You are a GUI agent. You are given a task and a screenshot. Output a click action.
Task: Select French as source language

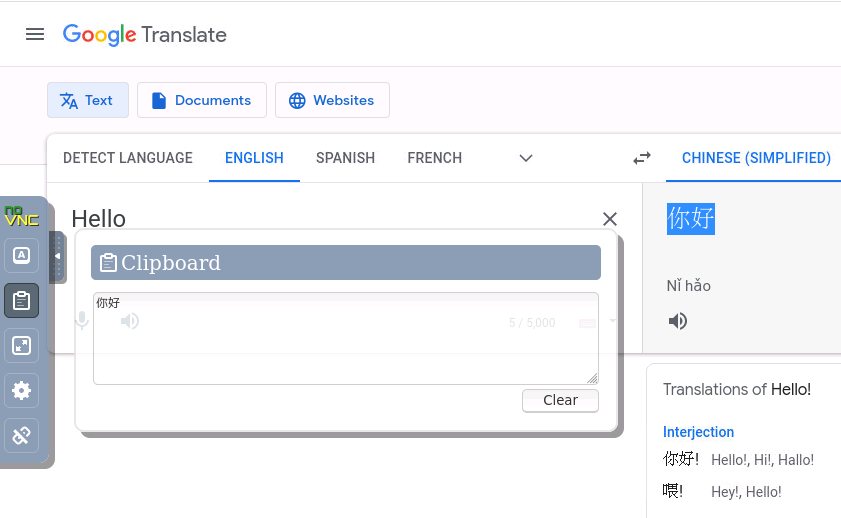pos(434,158)
